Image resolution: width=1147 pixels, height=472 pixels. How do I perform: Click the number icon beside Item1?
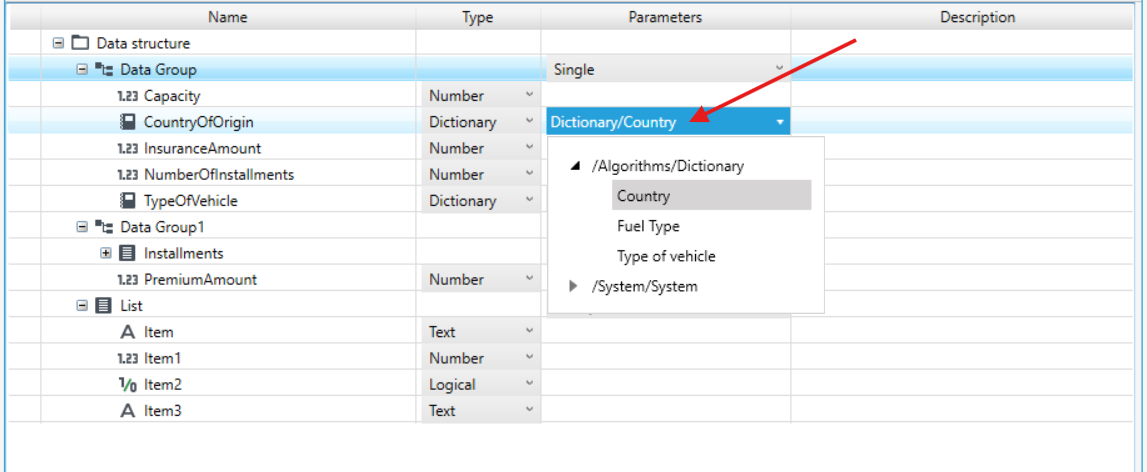127,359
